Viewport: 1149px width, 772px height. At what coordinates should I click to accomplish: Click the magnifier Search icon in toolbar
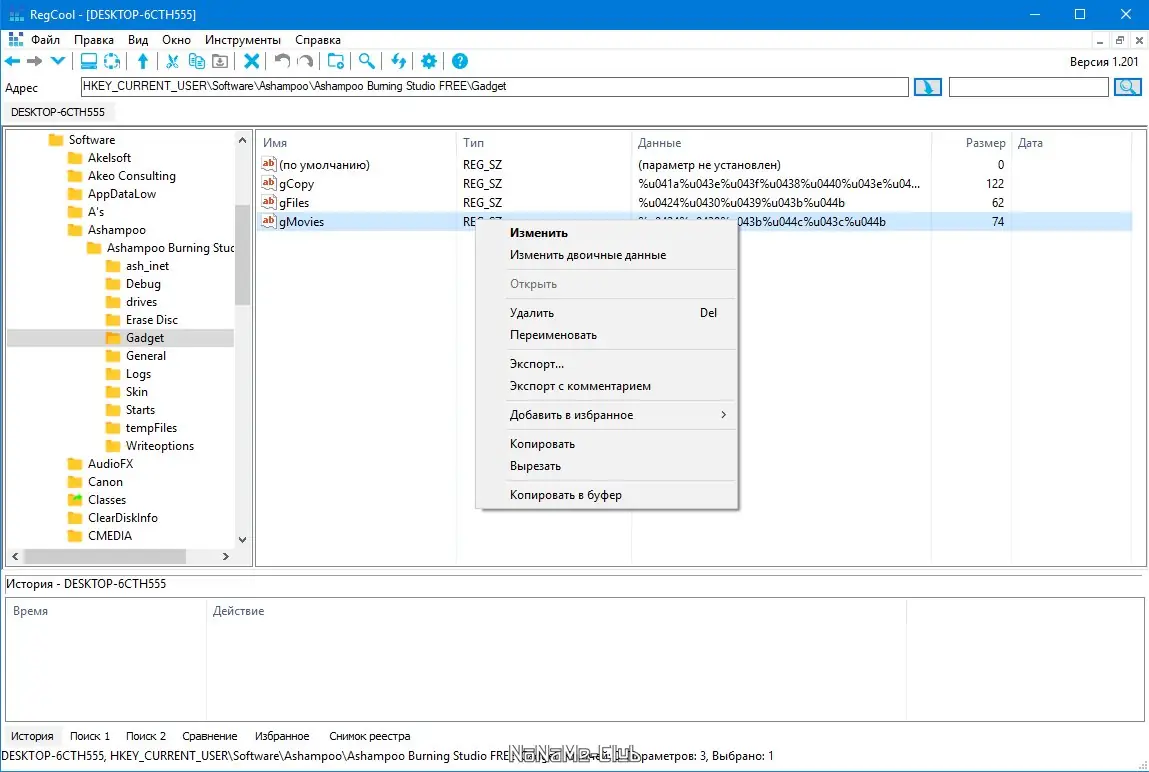(x=366, y=62)
